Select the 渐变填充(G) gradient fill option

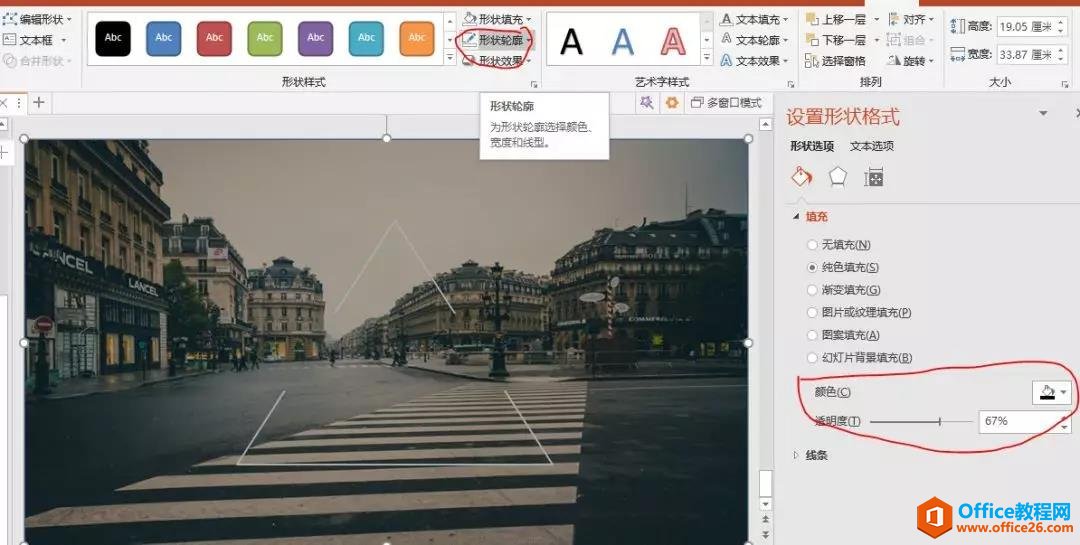click(812, 290)
